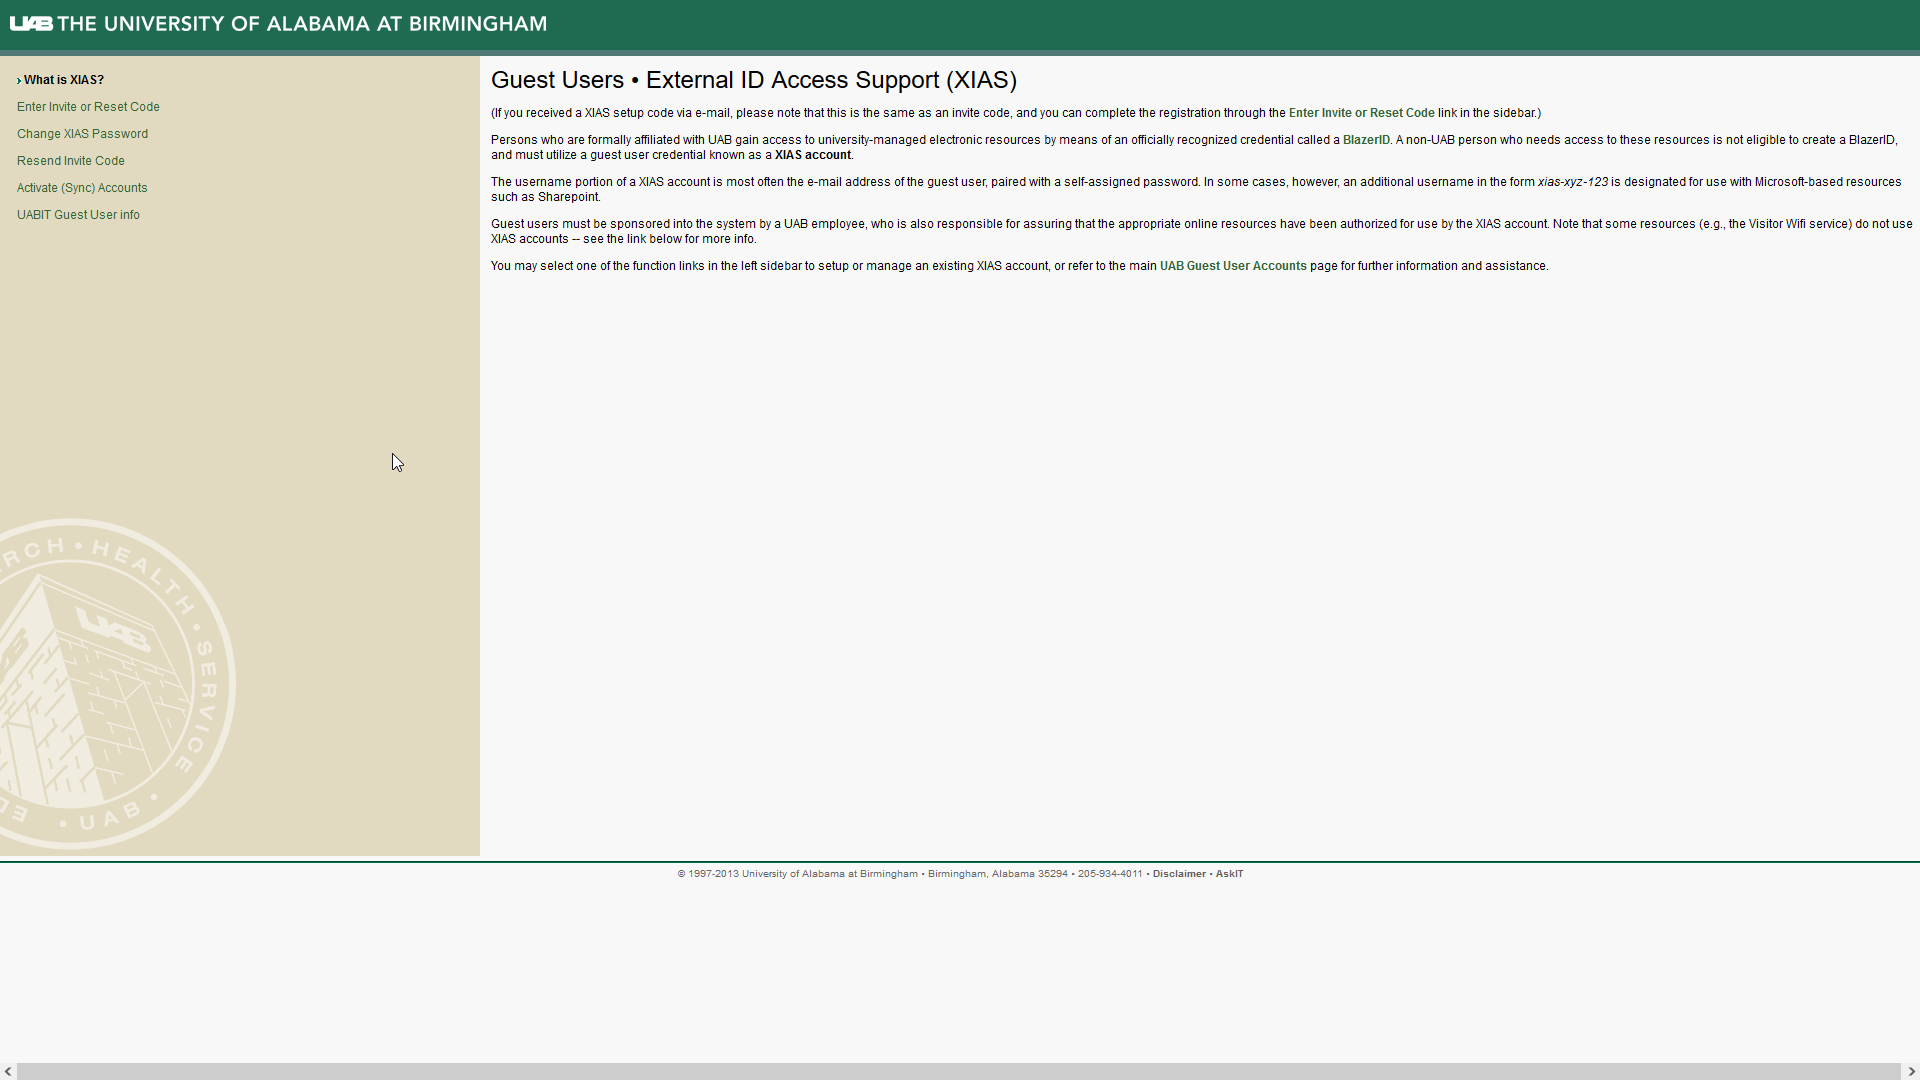Viewport: 1920px width, 1080px height.
Task: Open UABIT Guest User info link
Action: click(x=78, y=215)
